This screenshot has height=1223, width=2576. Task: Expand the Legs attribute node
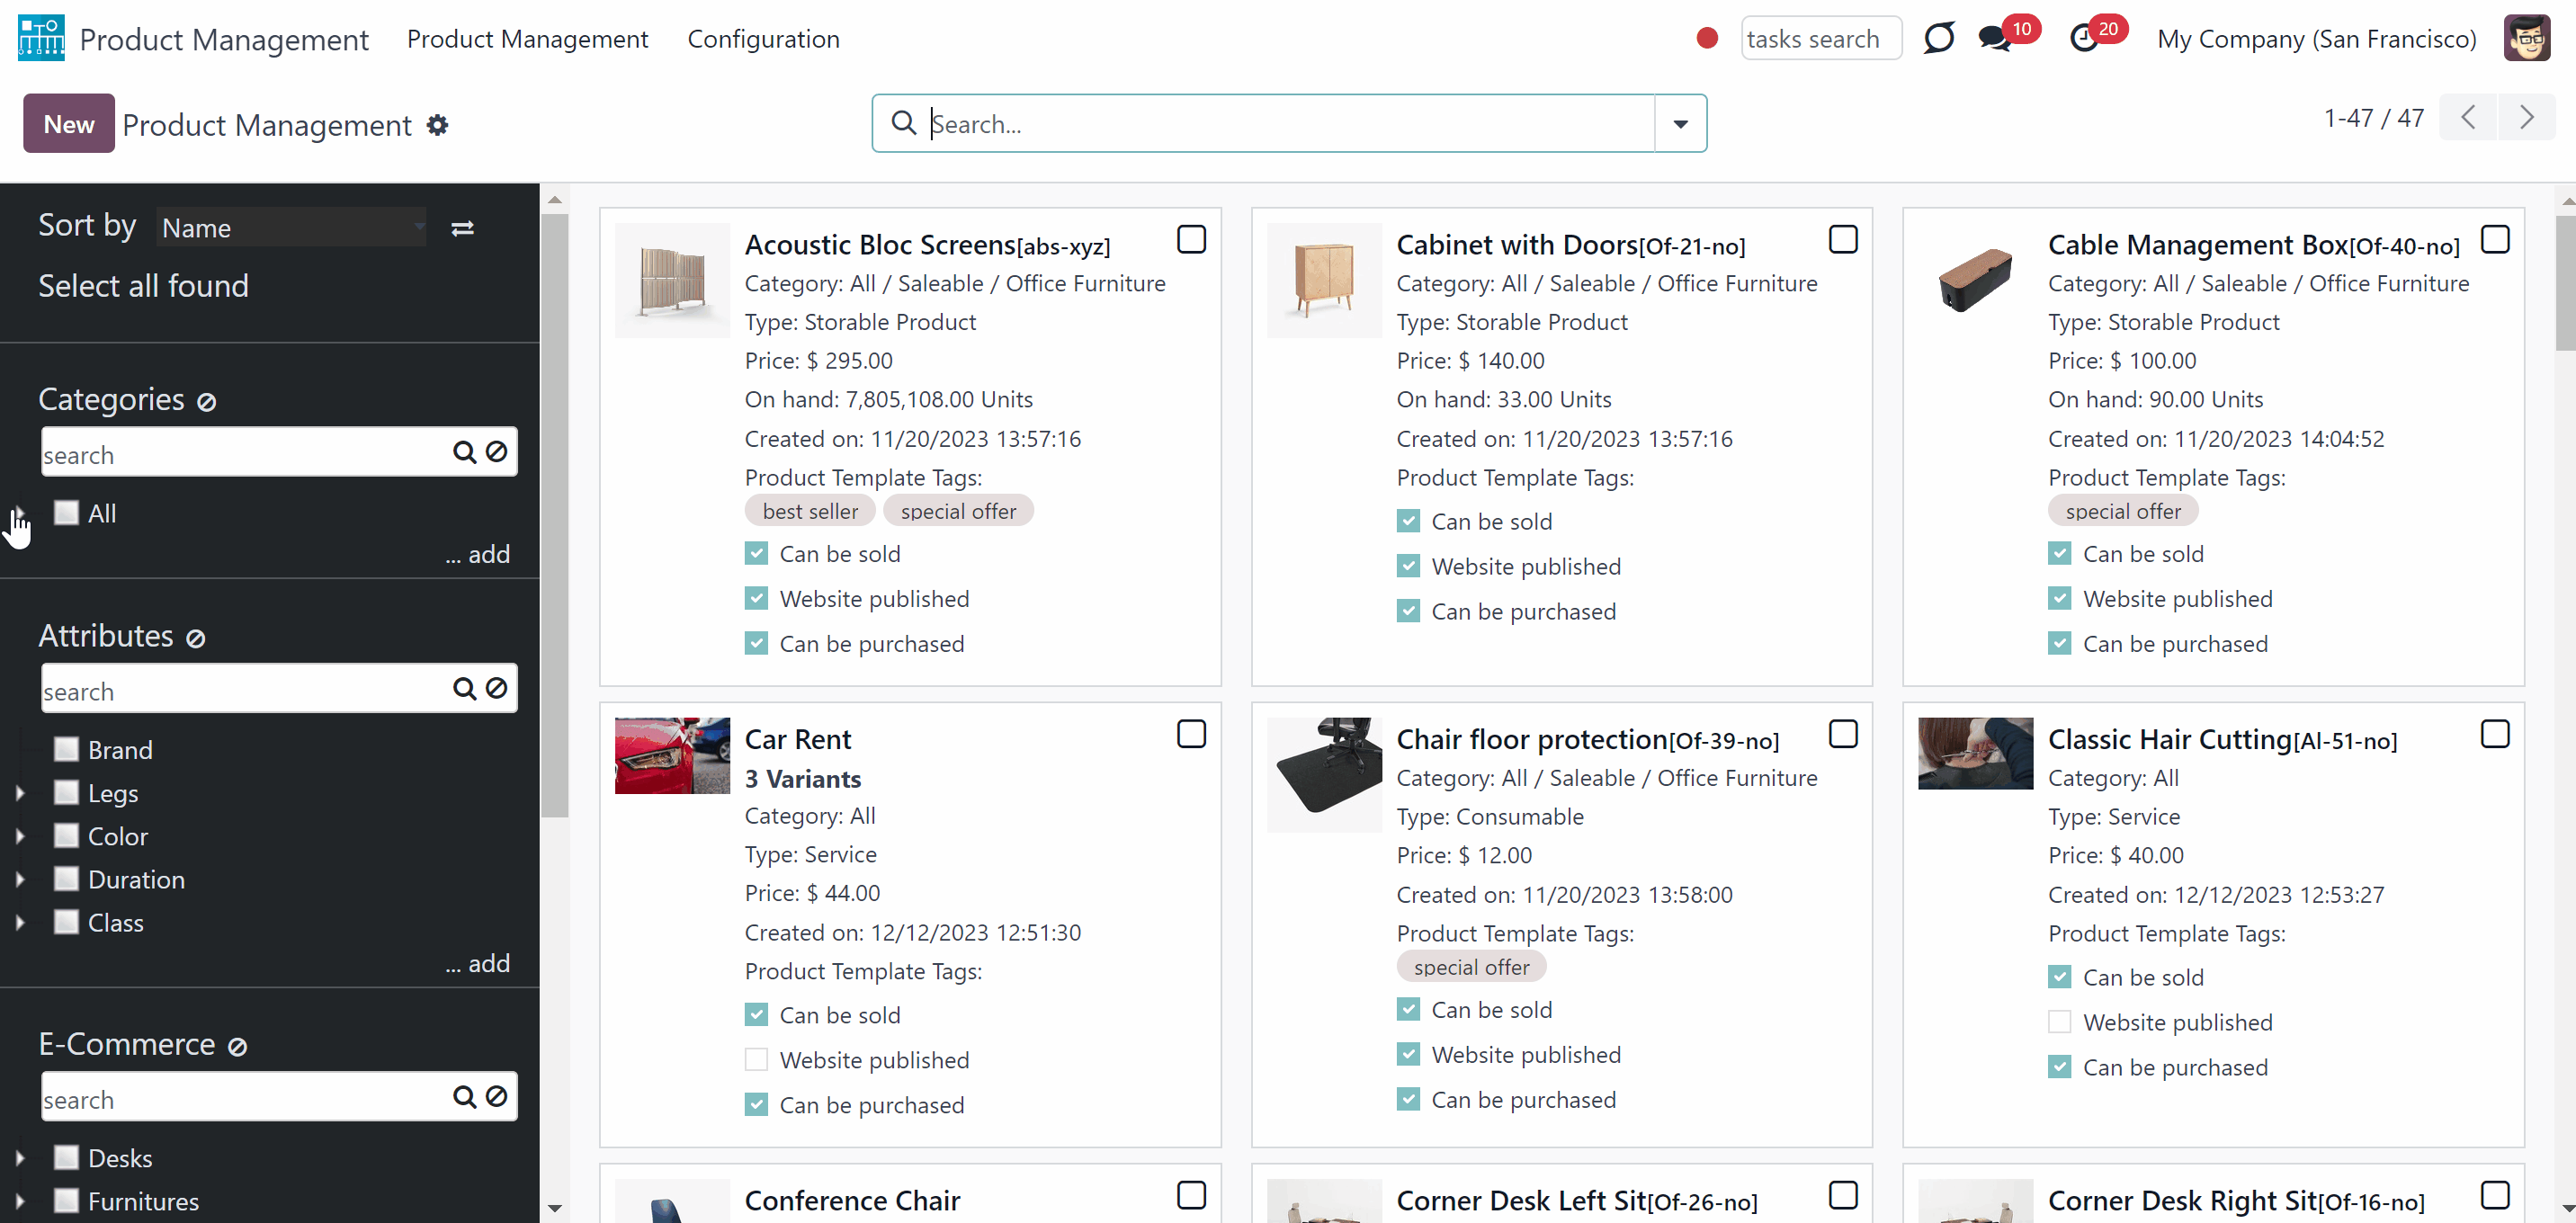coord(20,793)
